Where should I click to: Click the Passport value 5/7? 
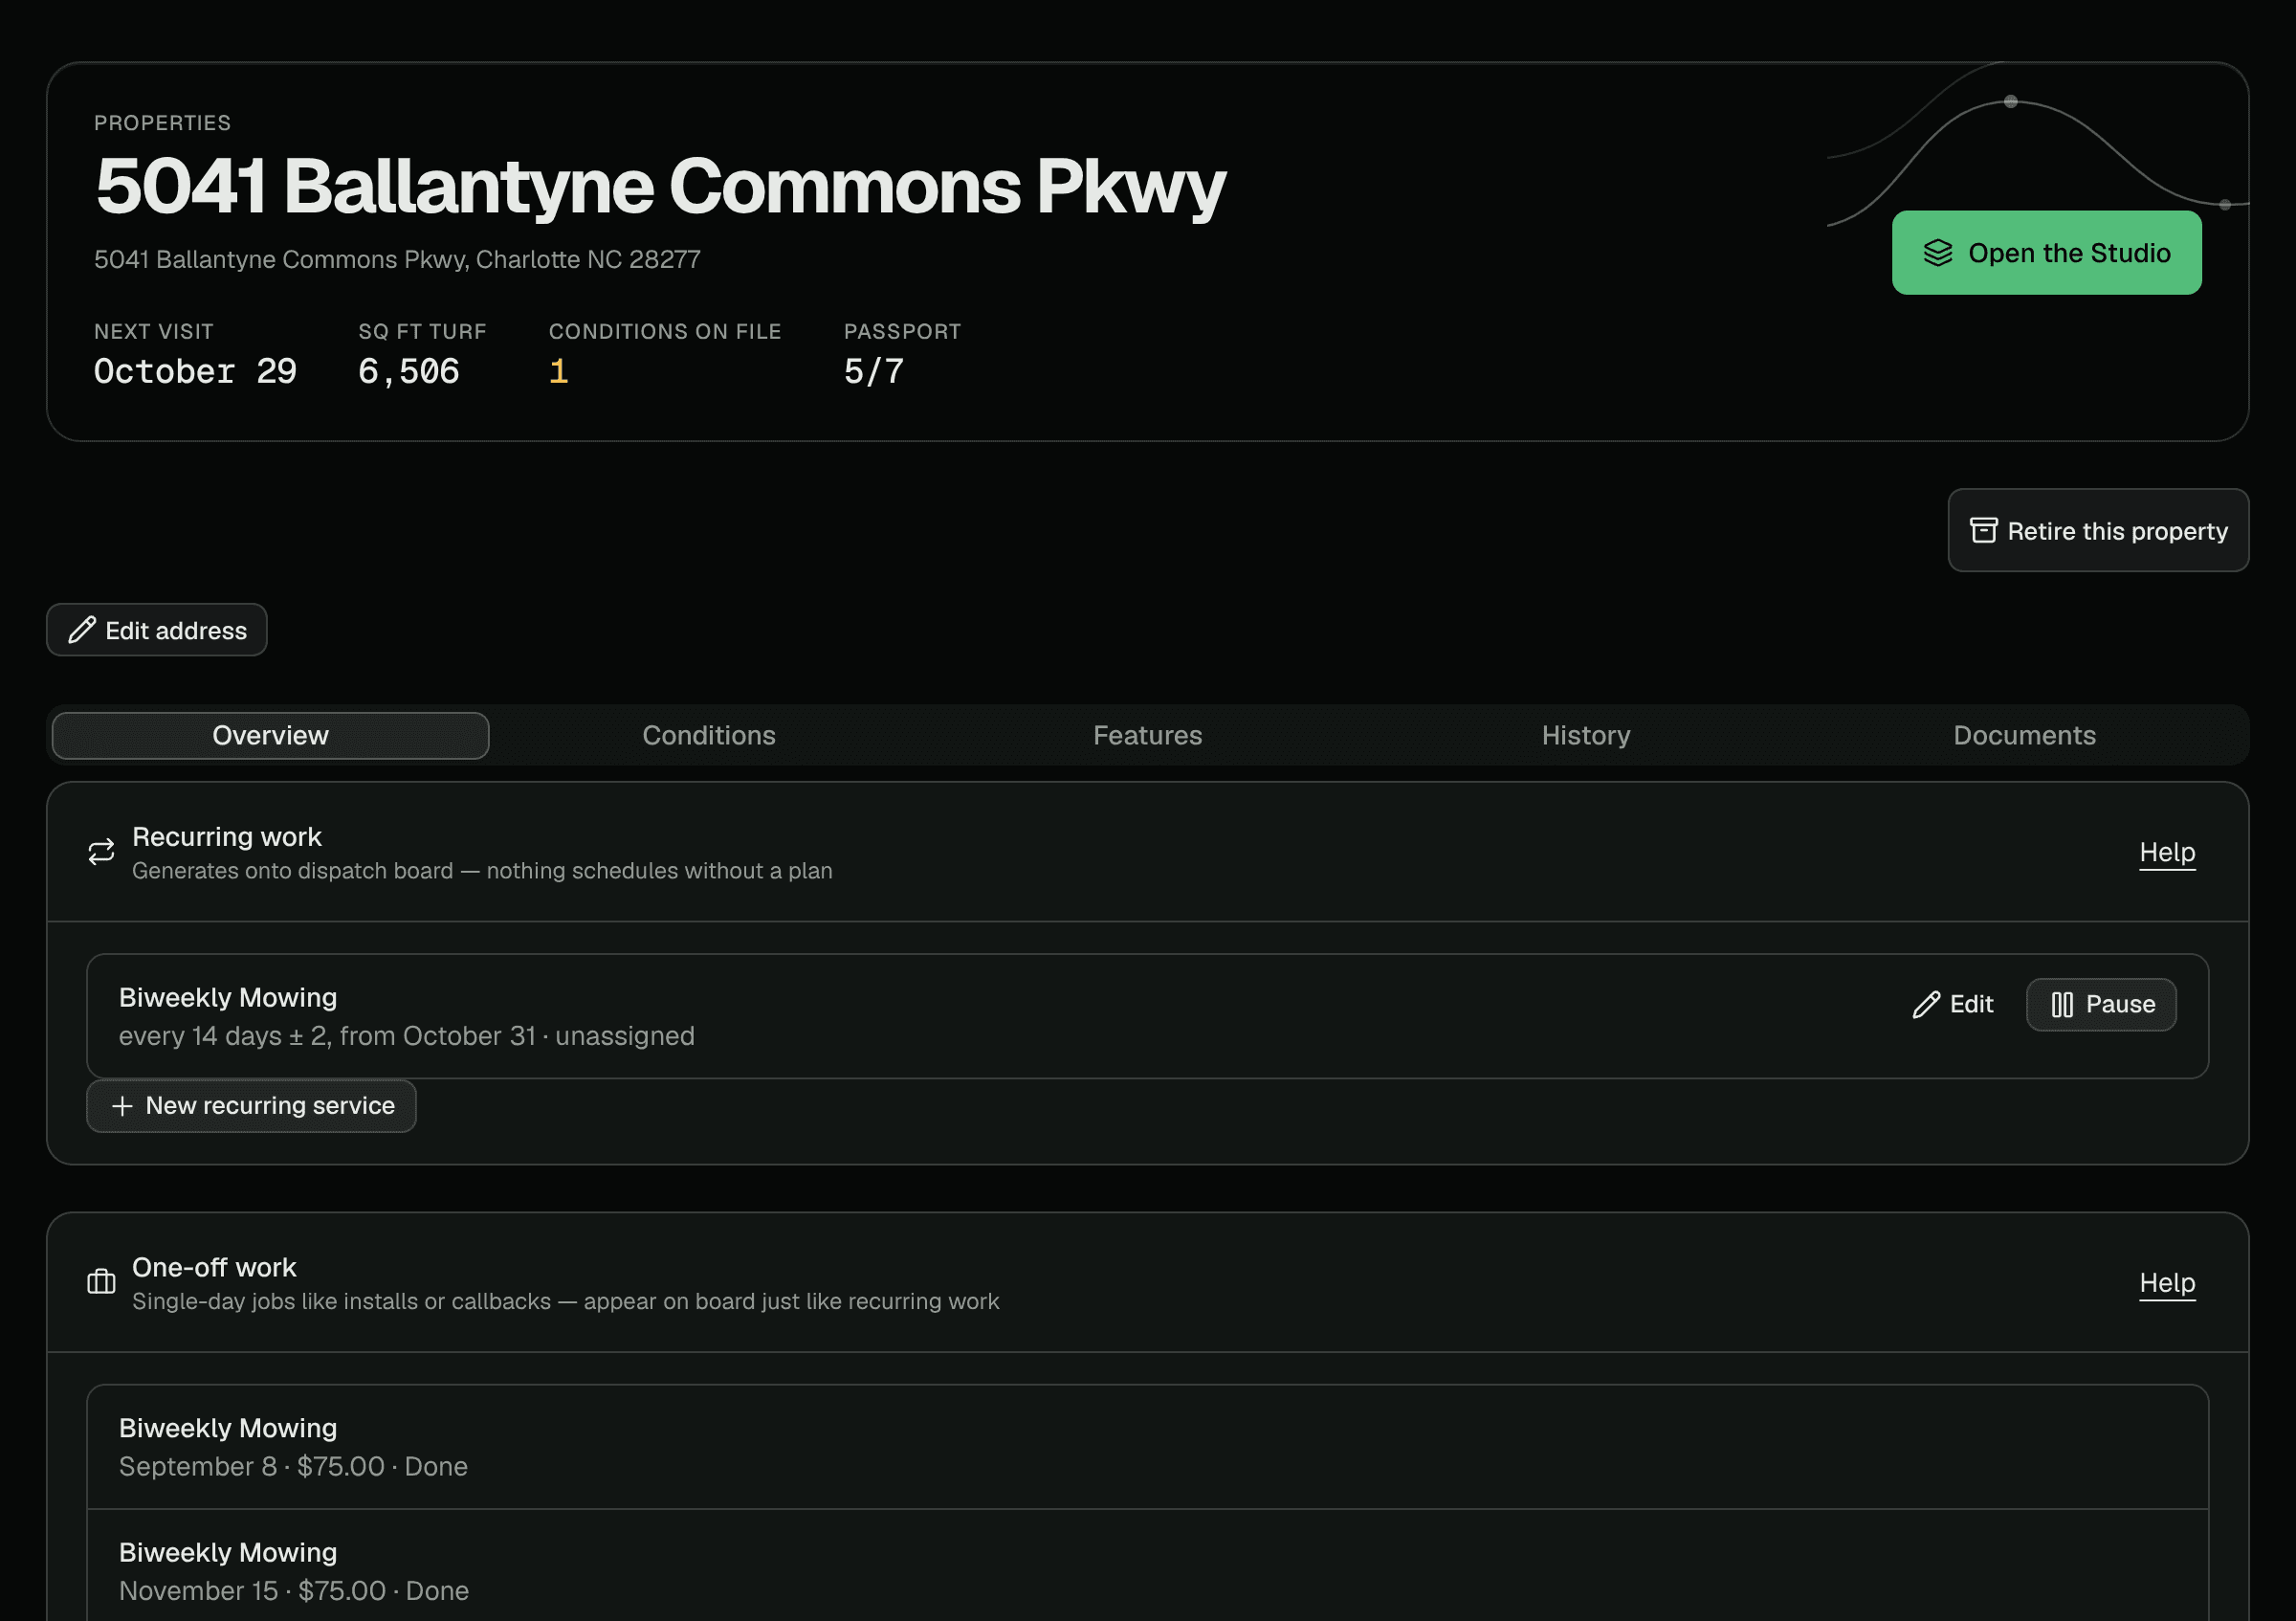pos(874,372)
